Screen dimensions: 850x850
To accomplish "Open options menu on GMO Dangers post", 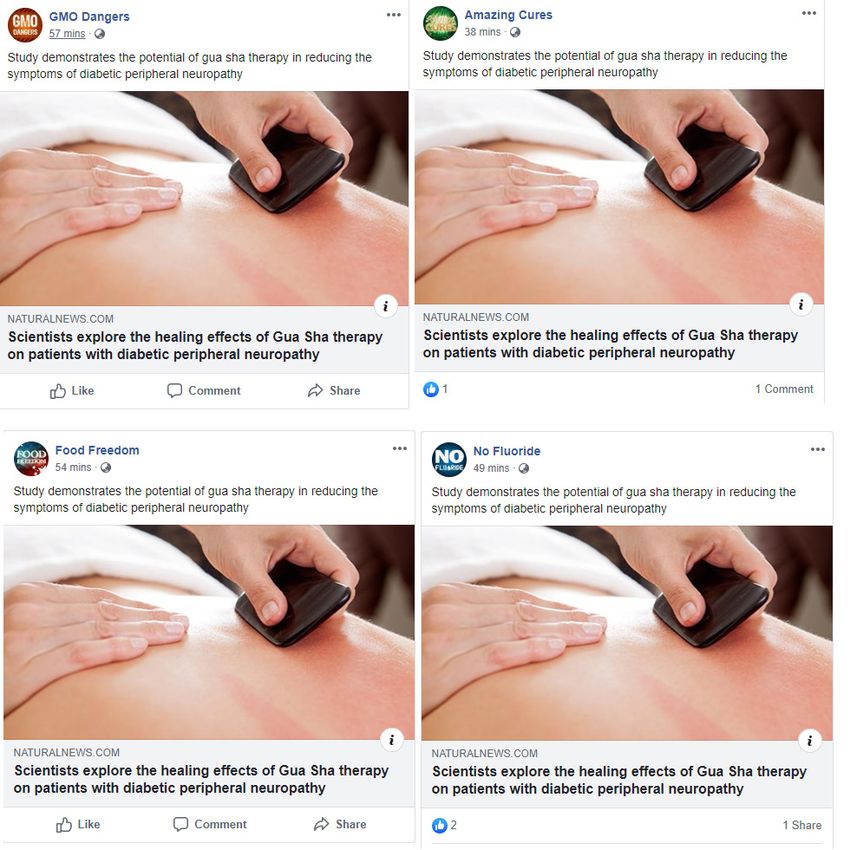I will pyautogui.click(x=394, y=15).
